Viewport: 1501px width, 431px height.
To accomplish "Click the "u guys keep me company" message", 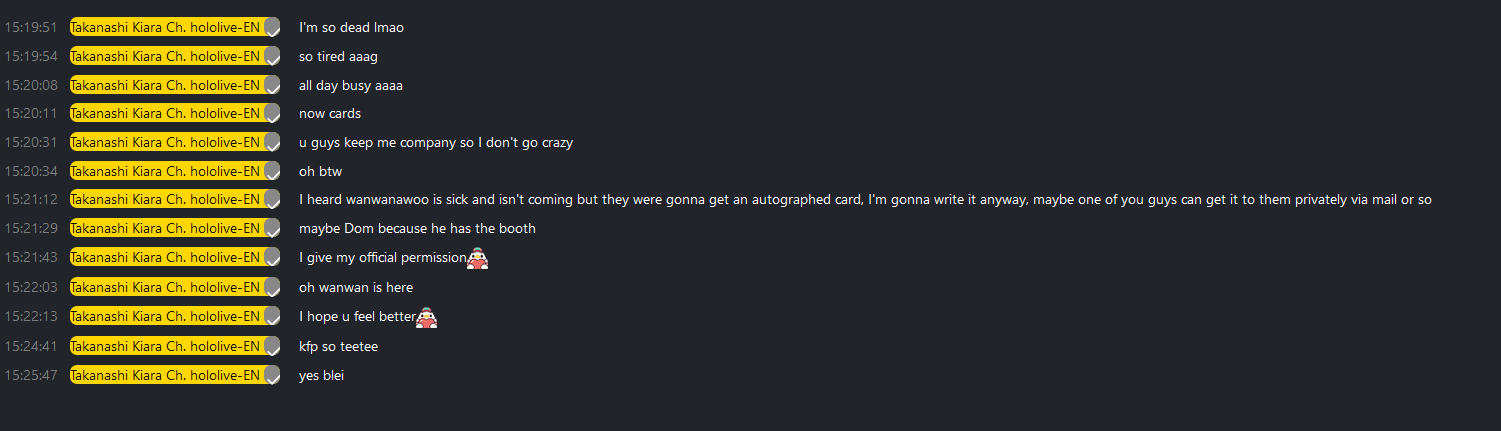I will tap(435, 142).
